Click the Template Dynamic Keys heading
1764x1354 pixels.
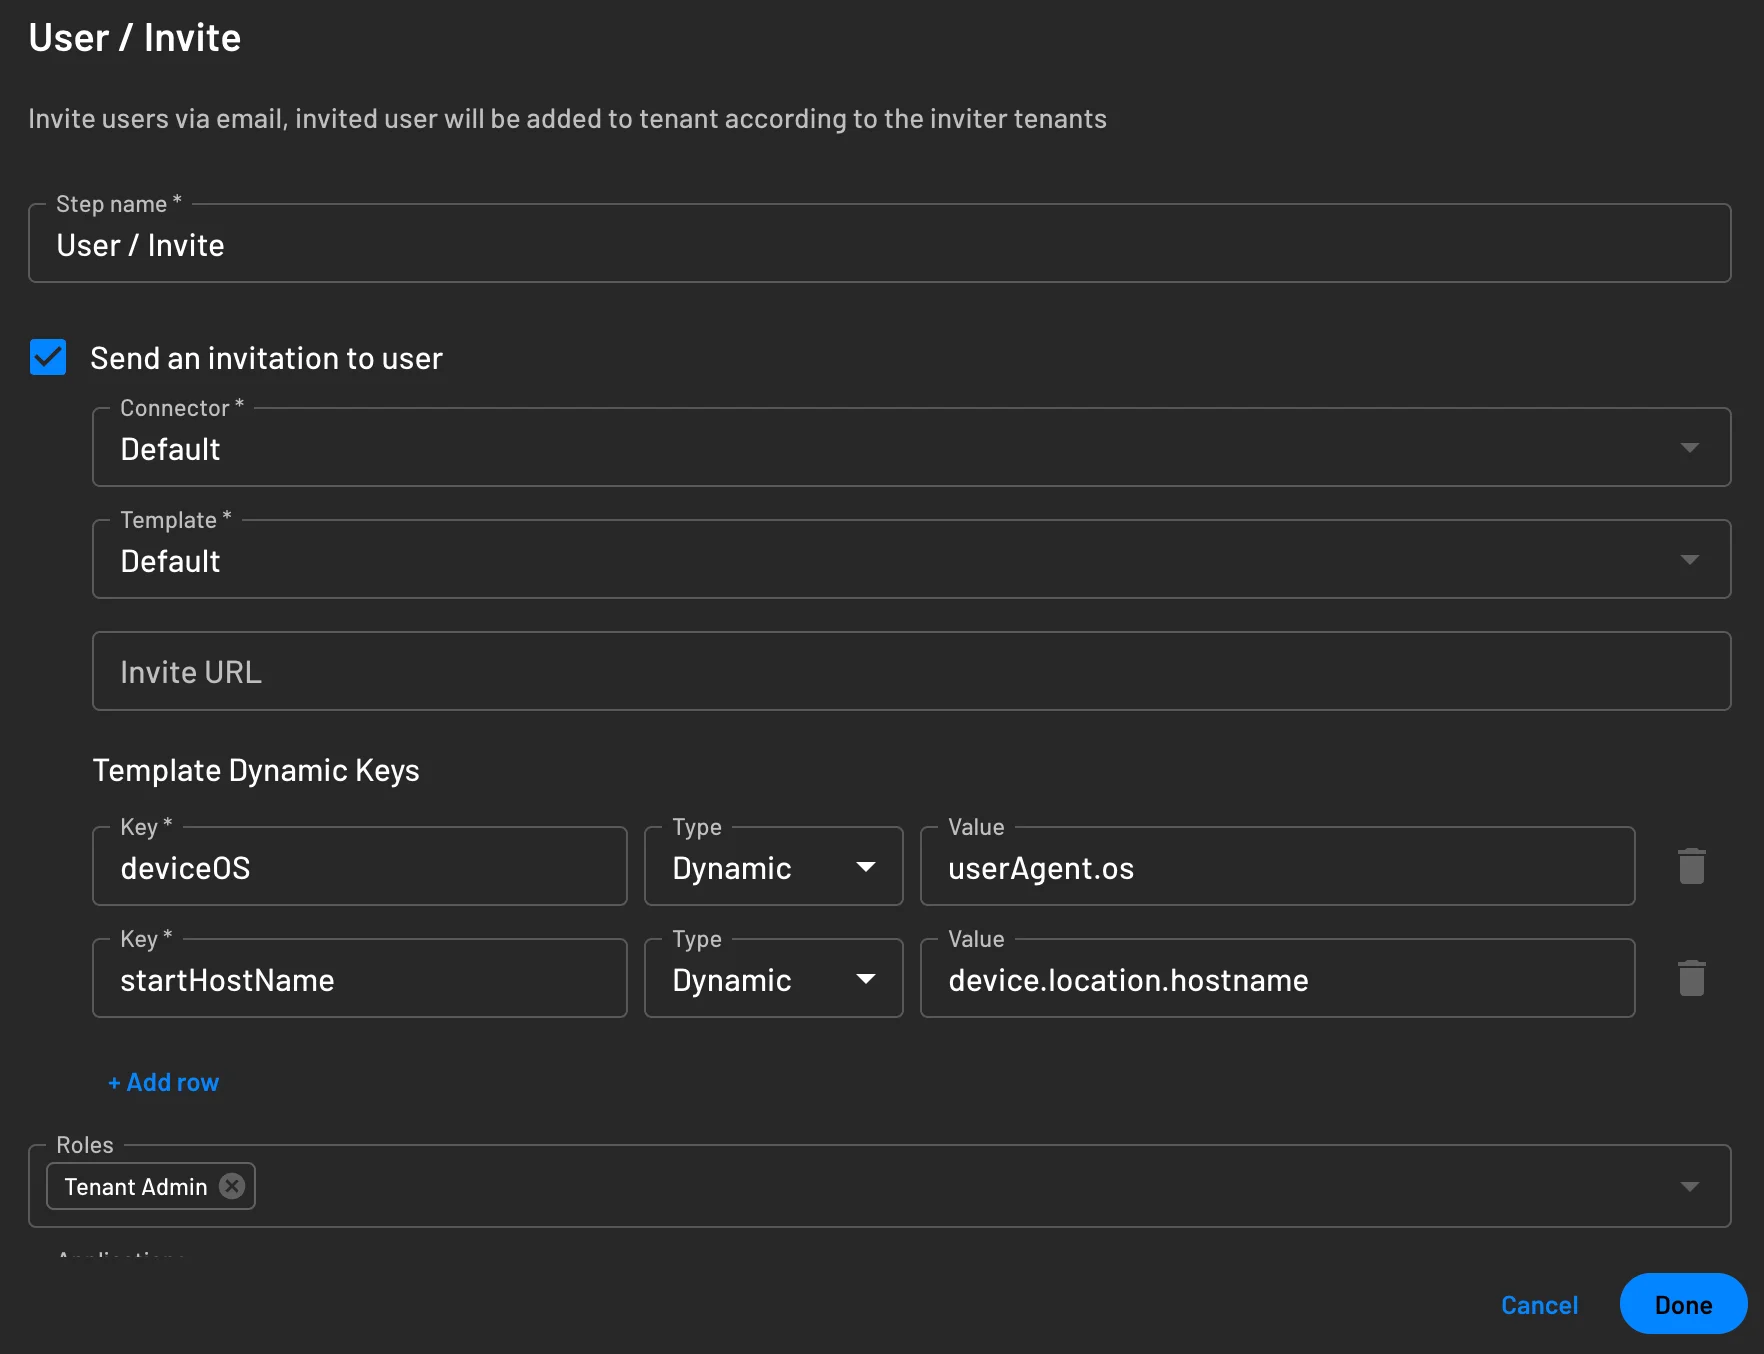(x=256, y=770)
